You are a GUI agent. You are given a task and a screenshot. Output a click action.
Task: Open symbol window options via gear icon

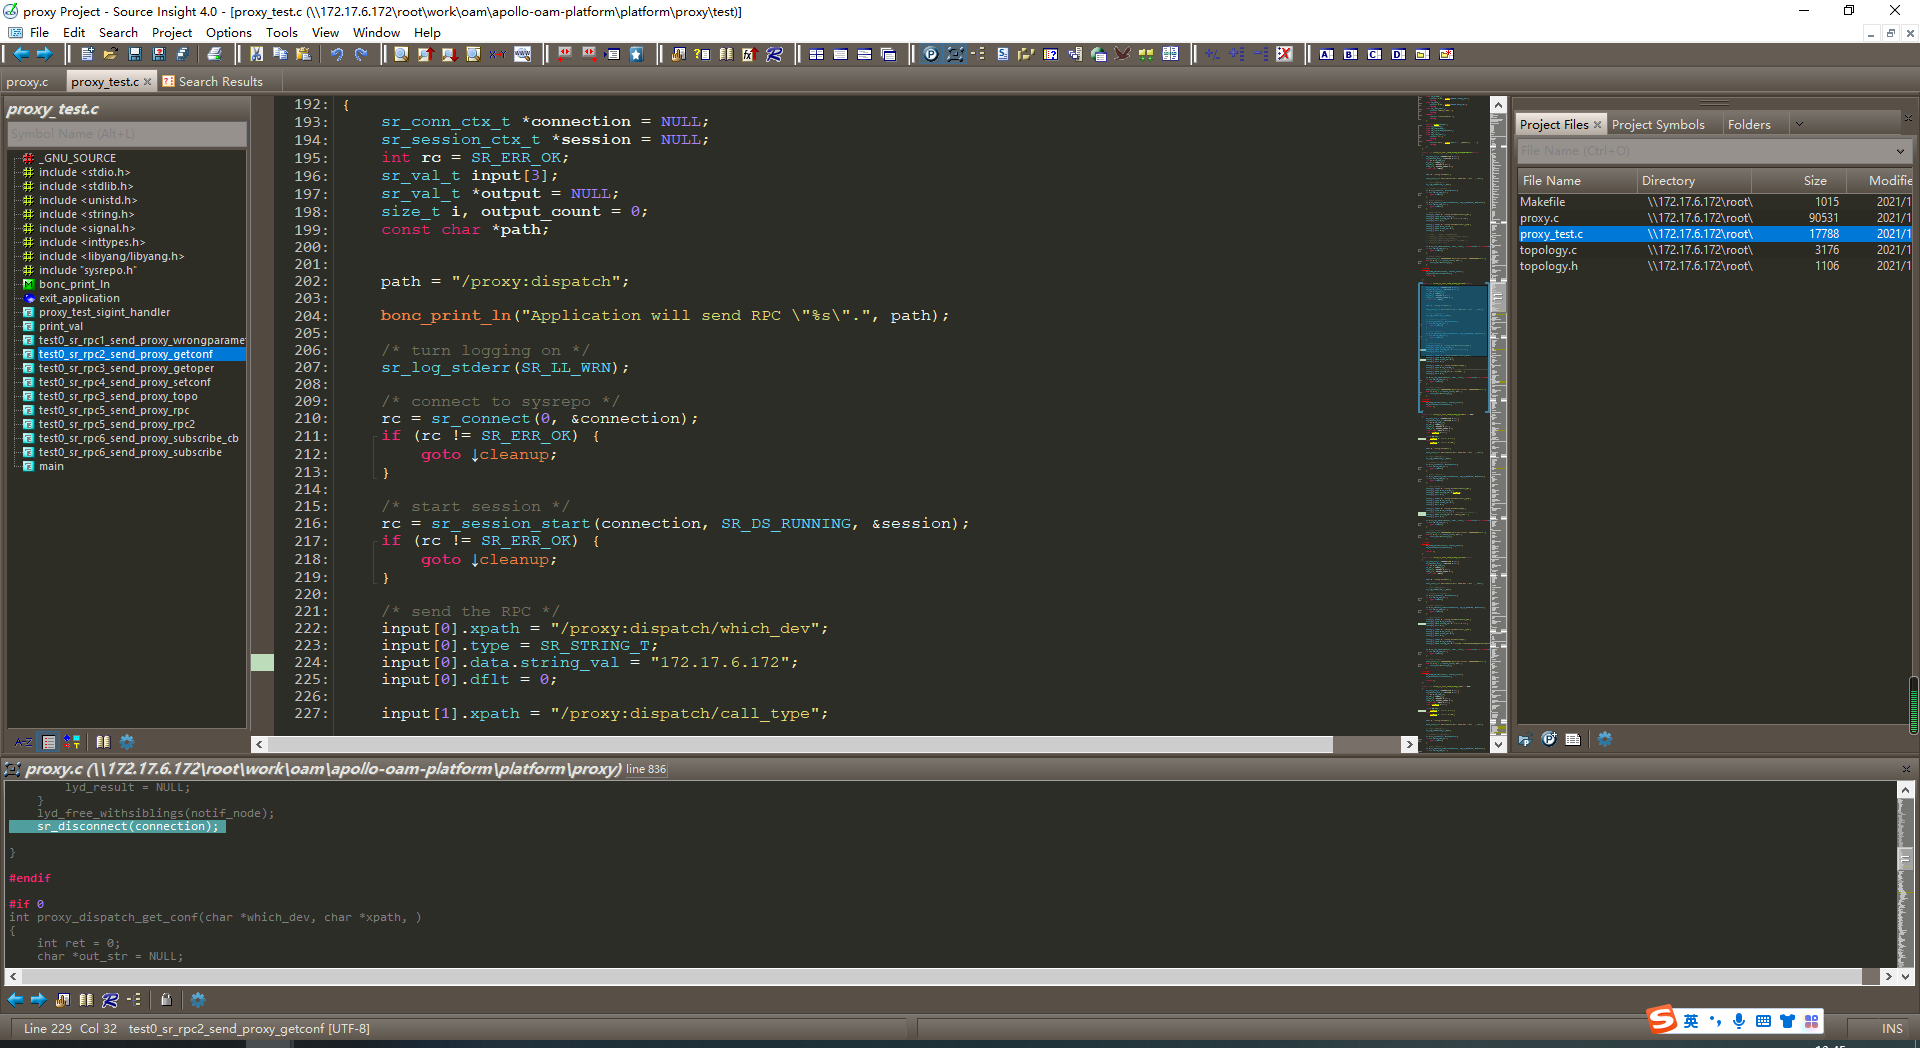(126, 742)
